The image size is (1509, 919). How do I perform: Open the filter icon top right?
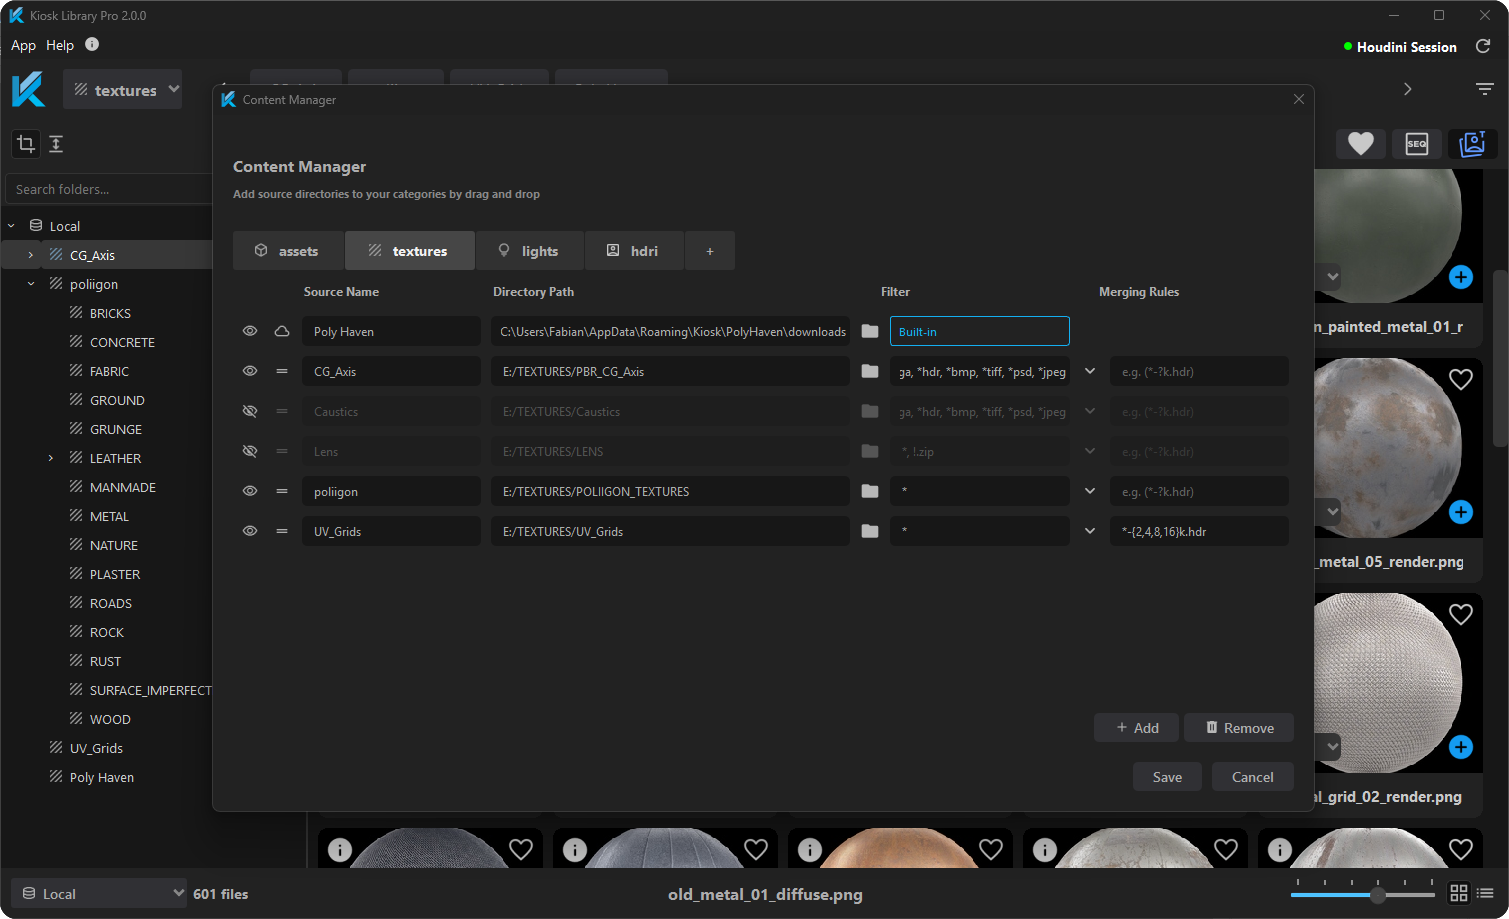[1485, 88]
